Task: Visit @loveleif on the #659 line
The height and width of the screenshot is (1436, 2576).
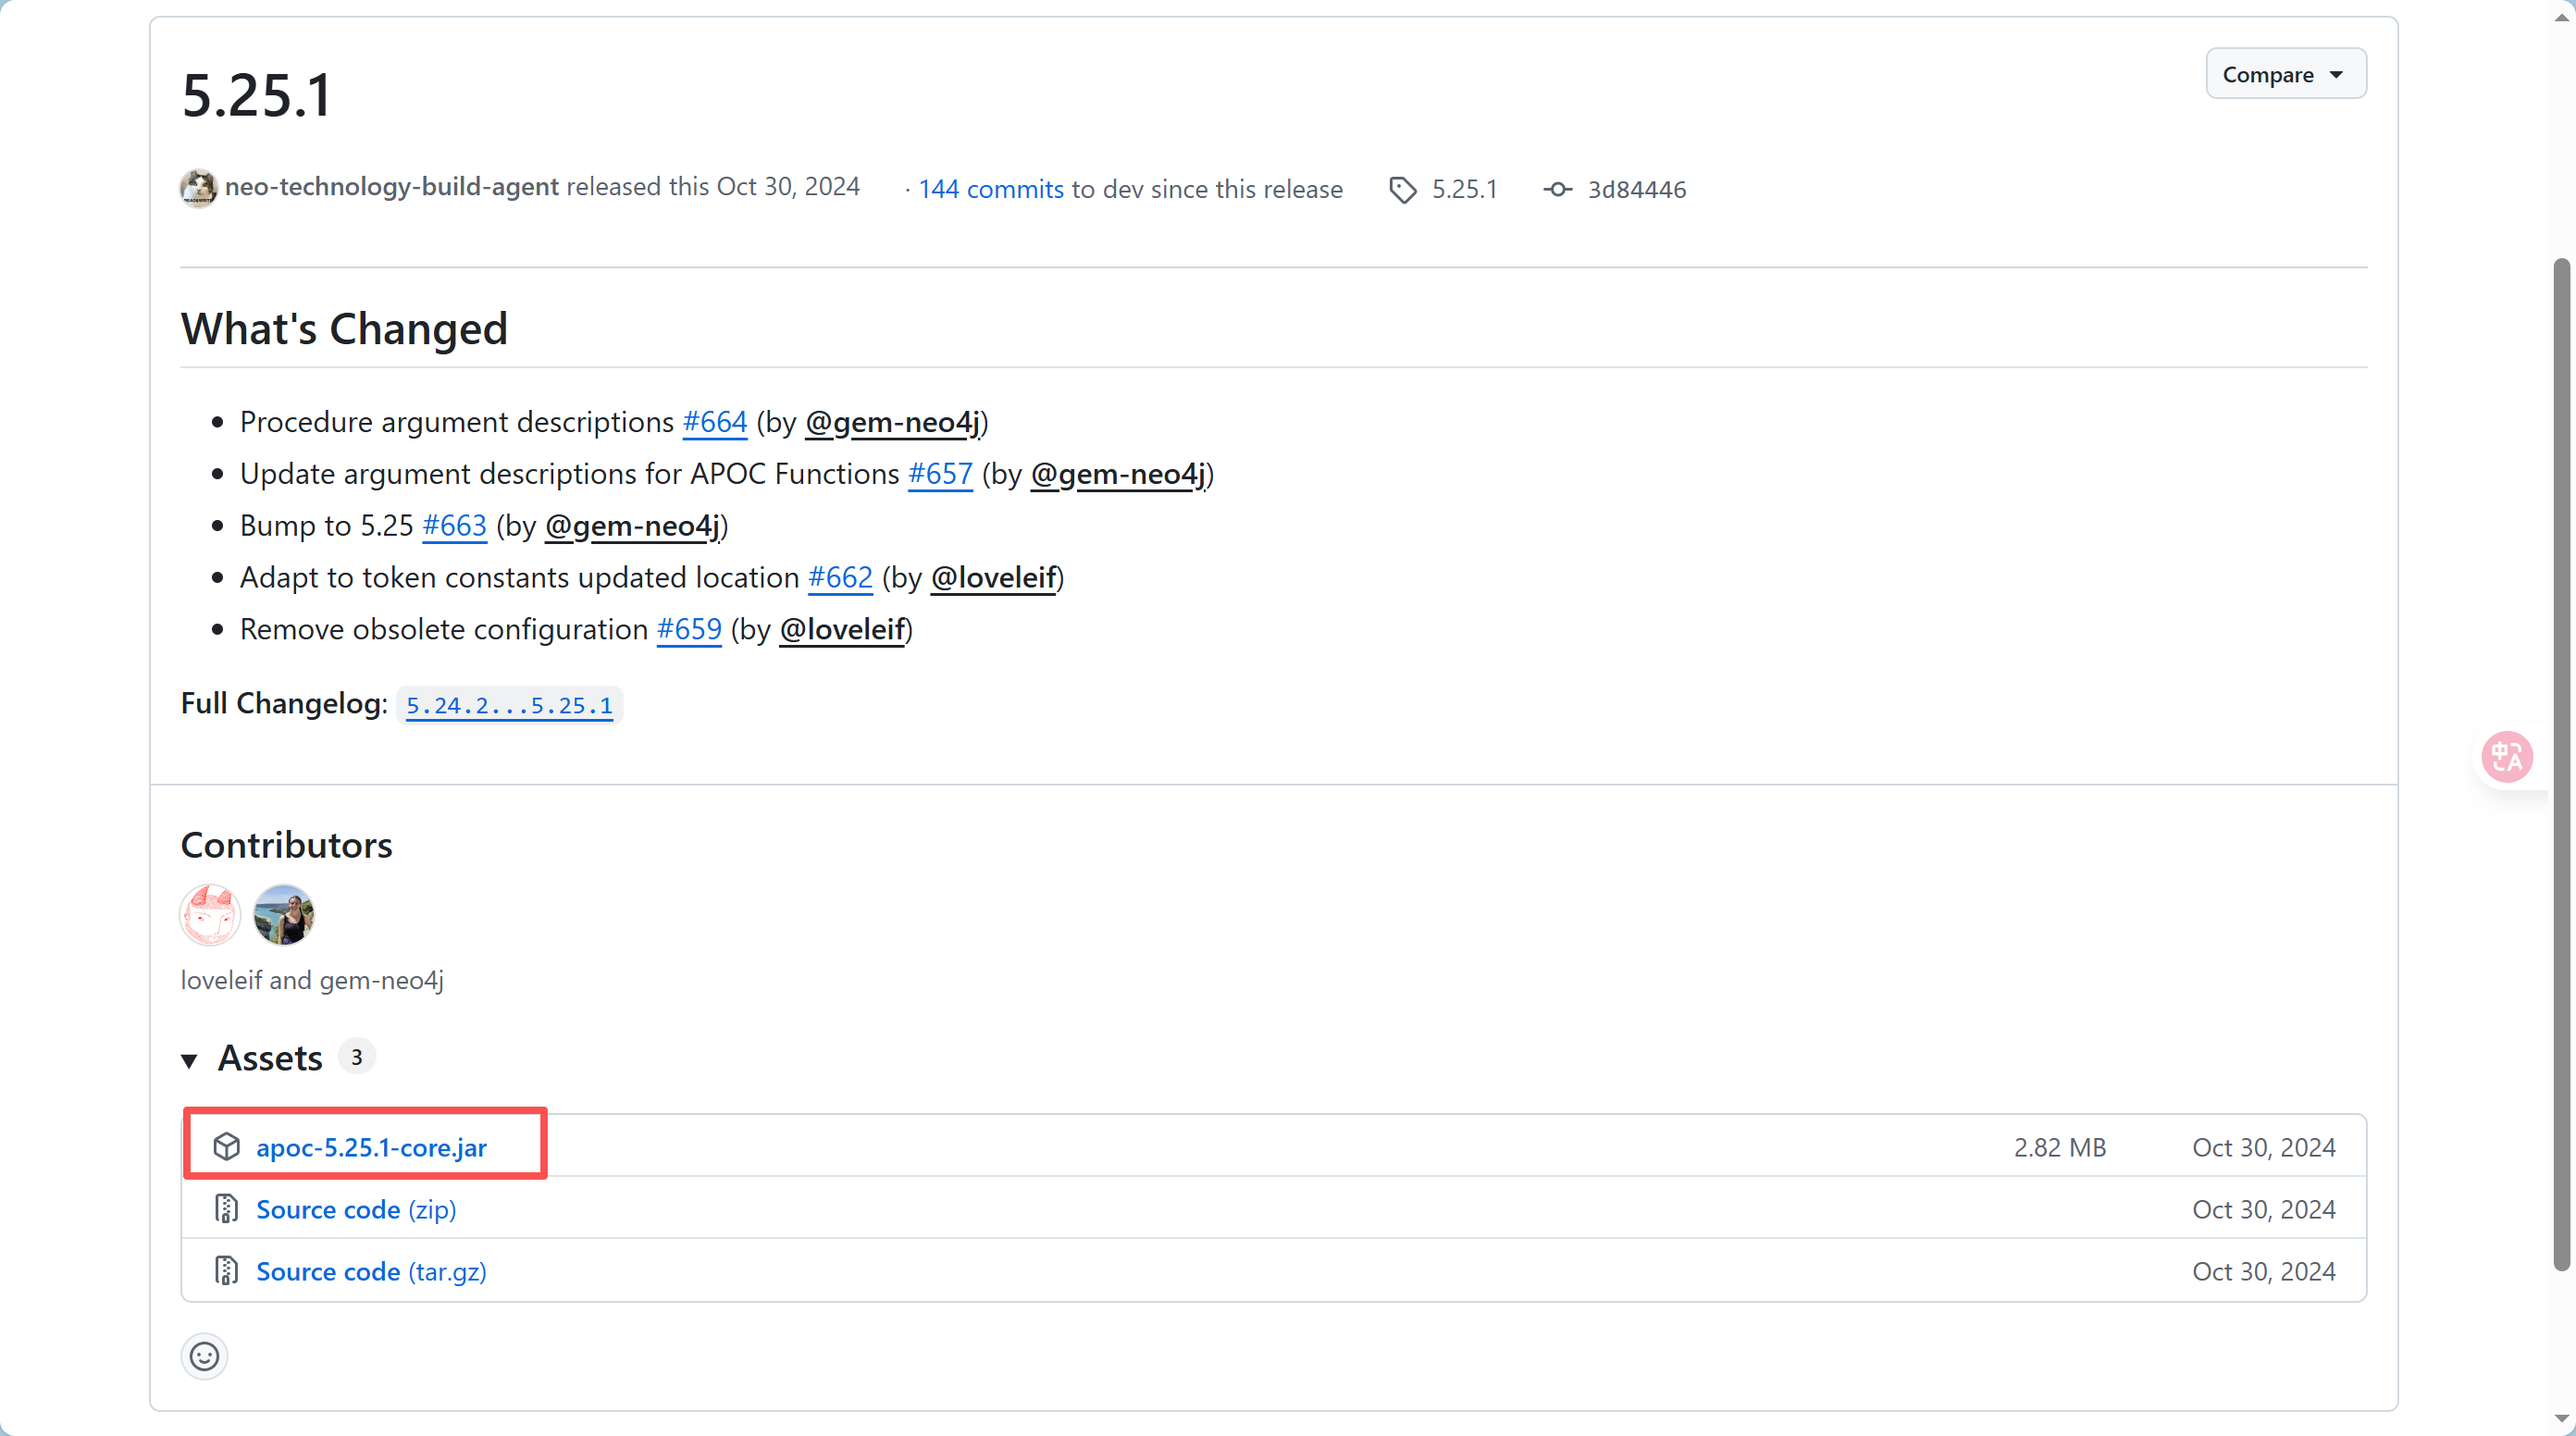Action: pos(842,630)
